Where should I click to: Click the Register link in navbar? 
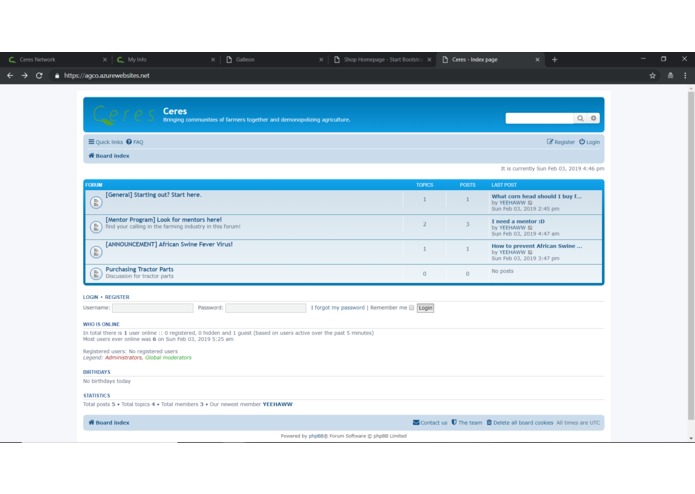[561, 142]
